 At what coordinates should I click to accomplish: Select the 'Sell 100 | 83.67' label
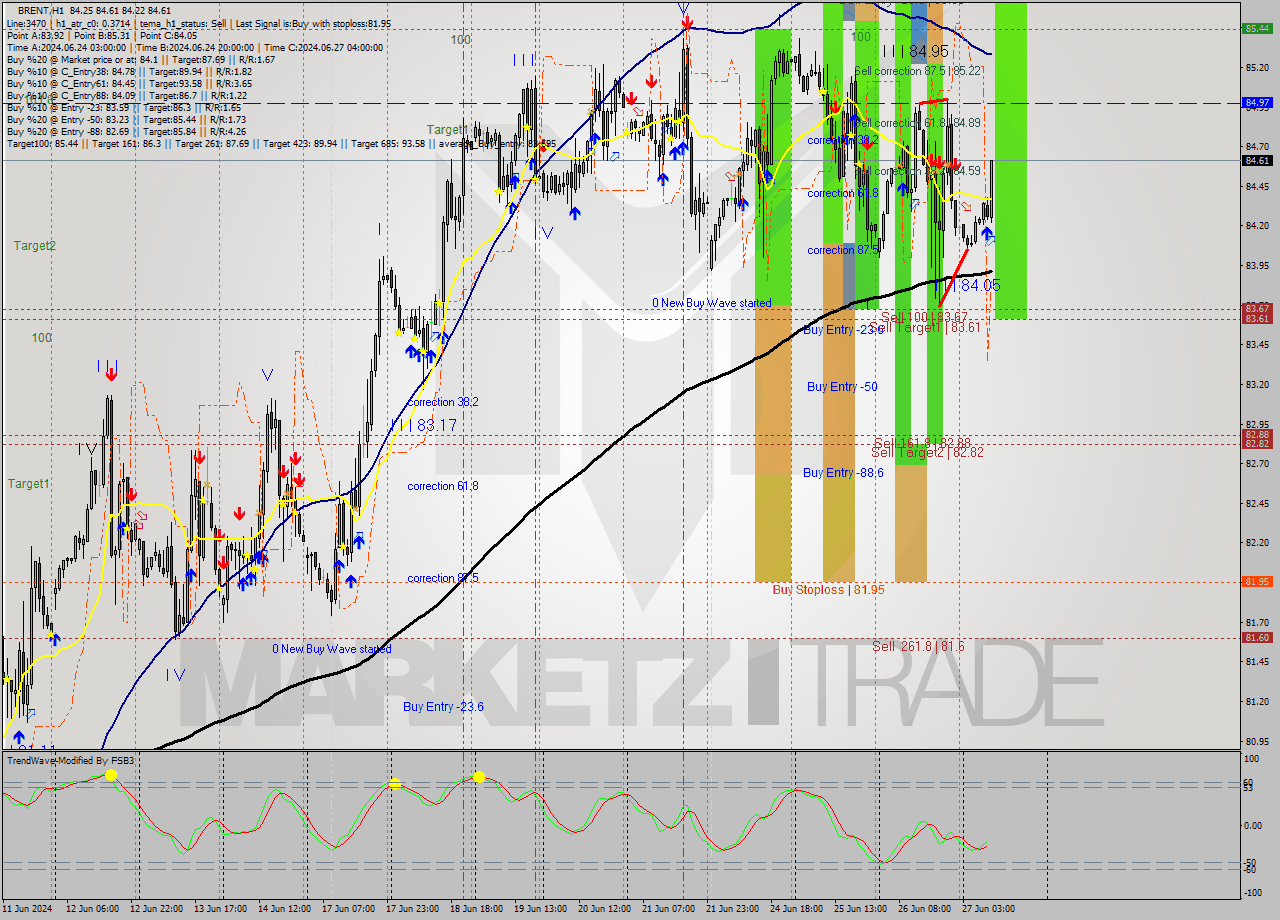click(x=924, y=316)
